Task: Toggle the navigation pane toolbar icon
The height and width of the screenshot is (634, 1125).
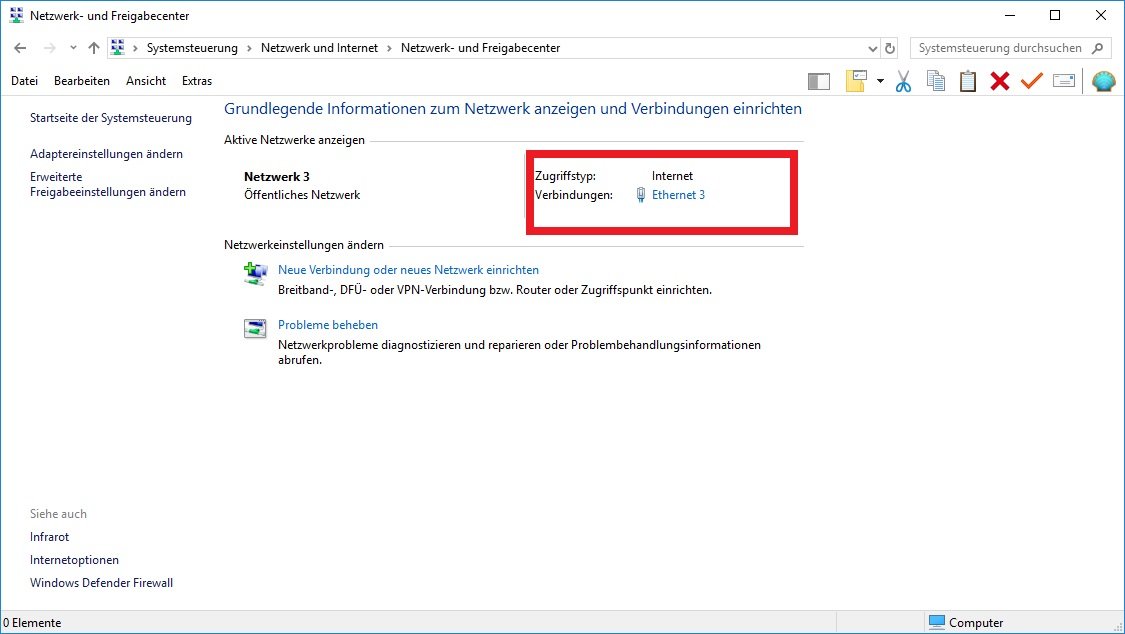Action: pos(819,82)
